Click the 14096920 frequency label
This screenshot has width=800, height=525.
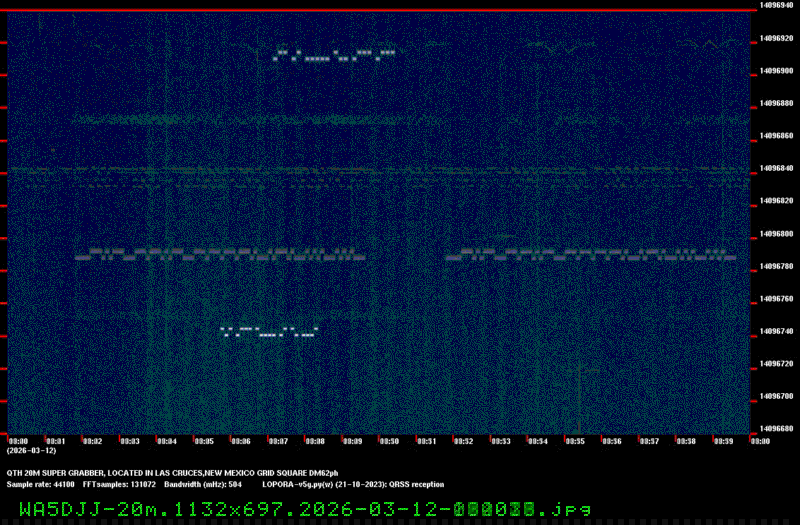tap(777, 38)
